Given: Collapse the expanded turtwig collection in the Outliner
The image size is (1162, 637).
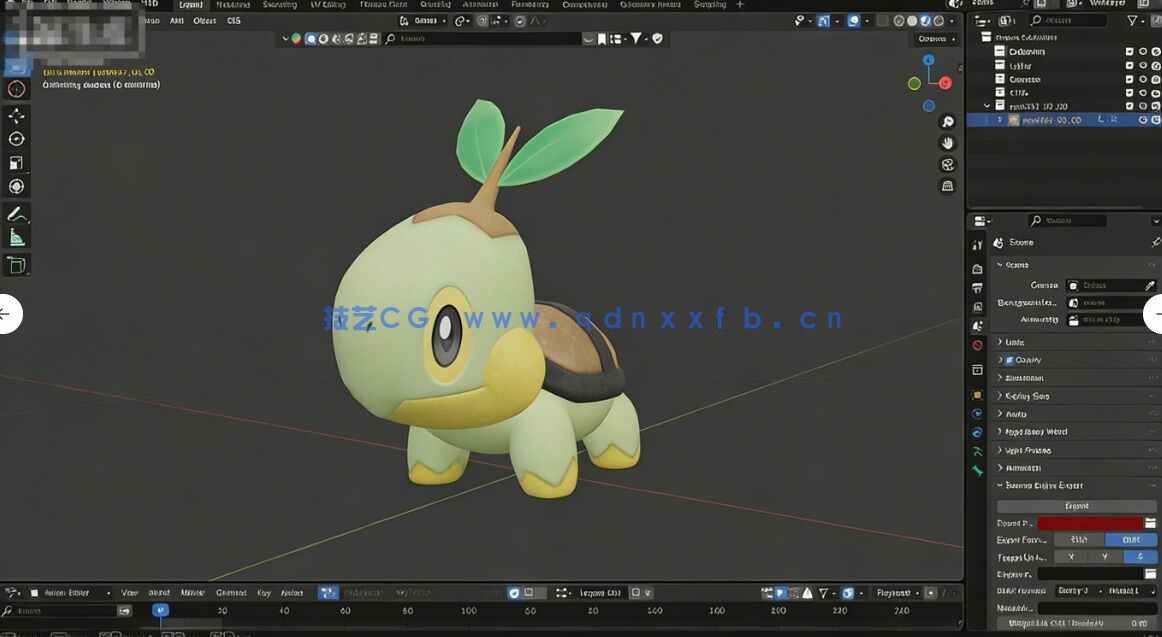Looking at the screenshot, I should [986, 105].
